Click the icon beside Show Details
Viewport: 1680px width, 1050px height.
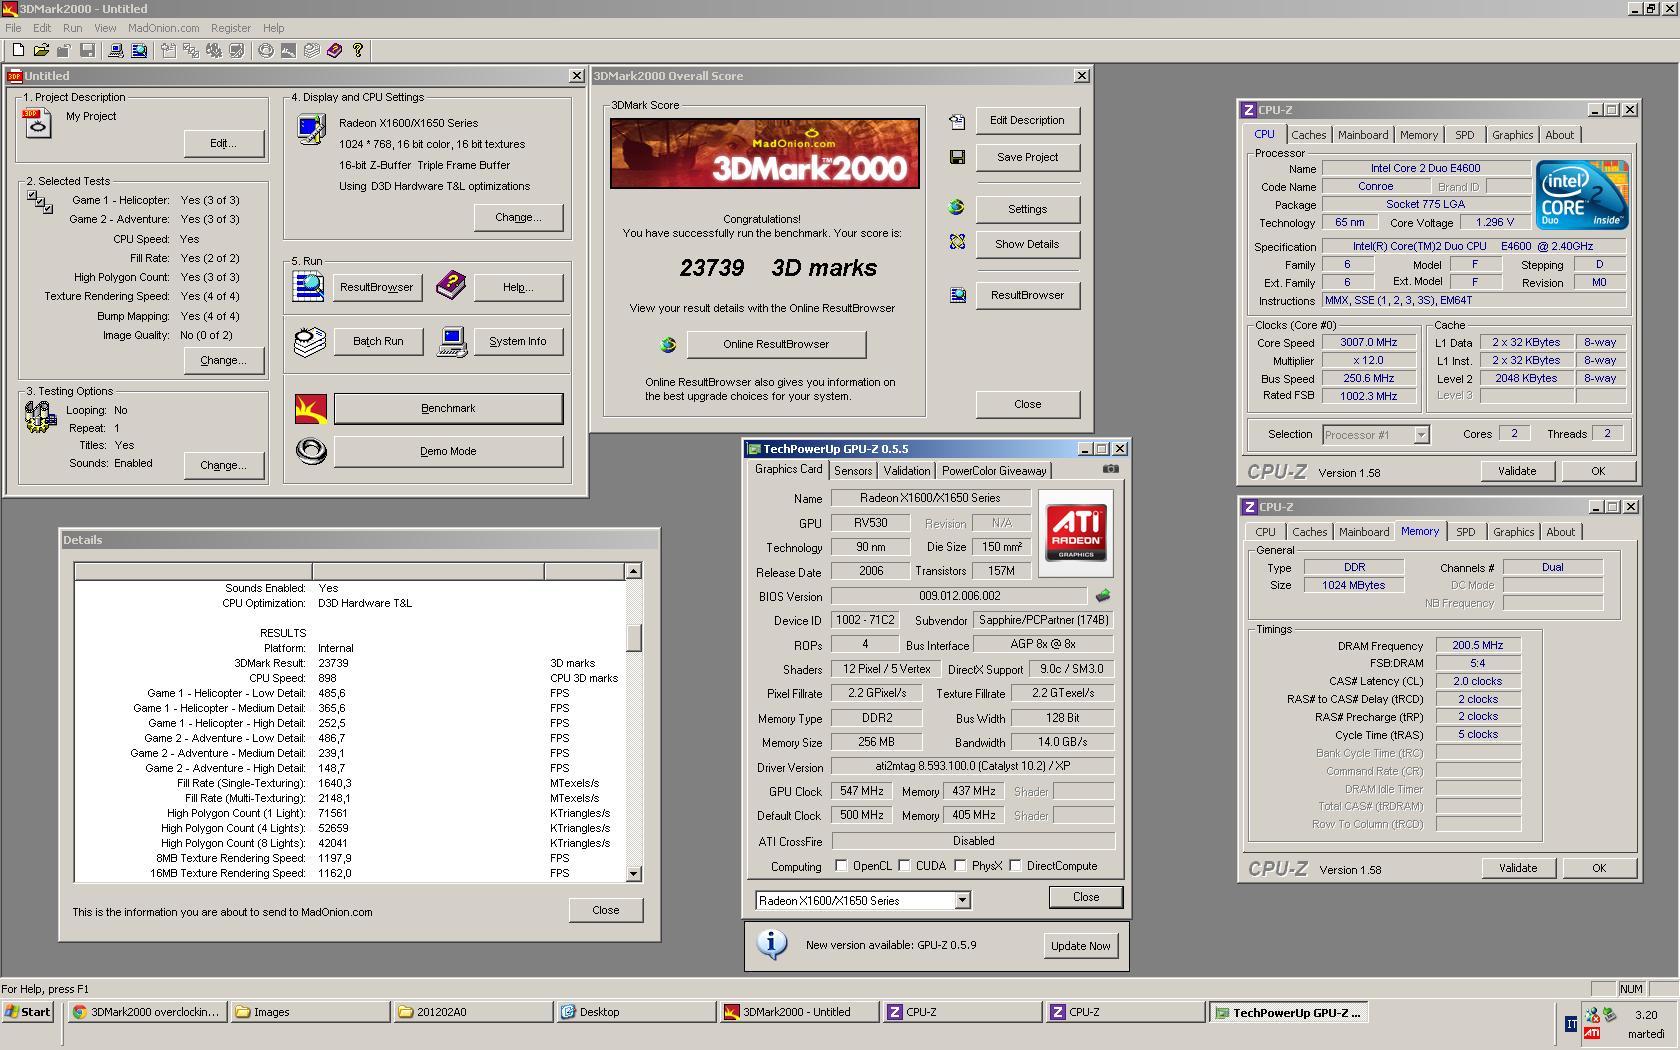coord(957,242)
